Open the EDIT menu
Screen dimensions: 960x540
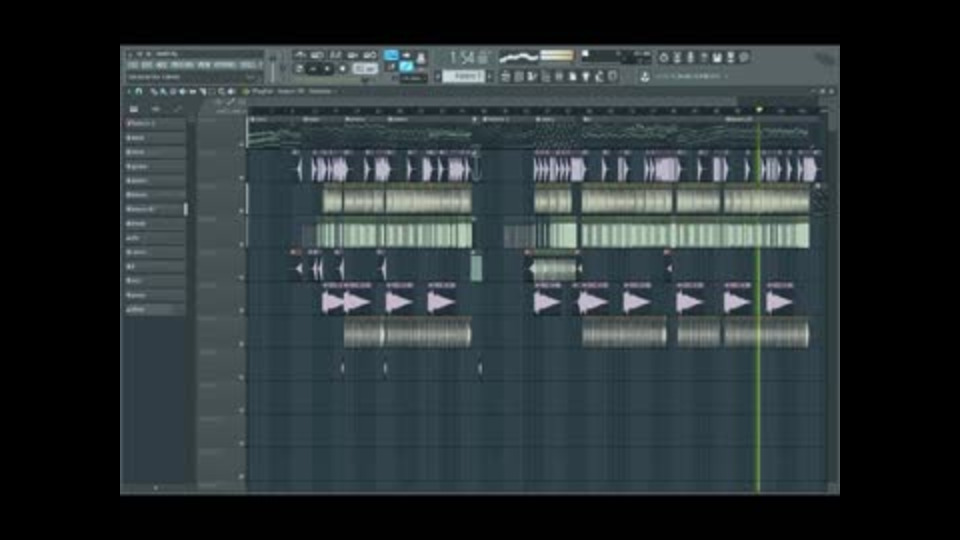coord(145,65)
